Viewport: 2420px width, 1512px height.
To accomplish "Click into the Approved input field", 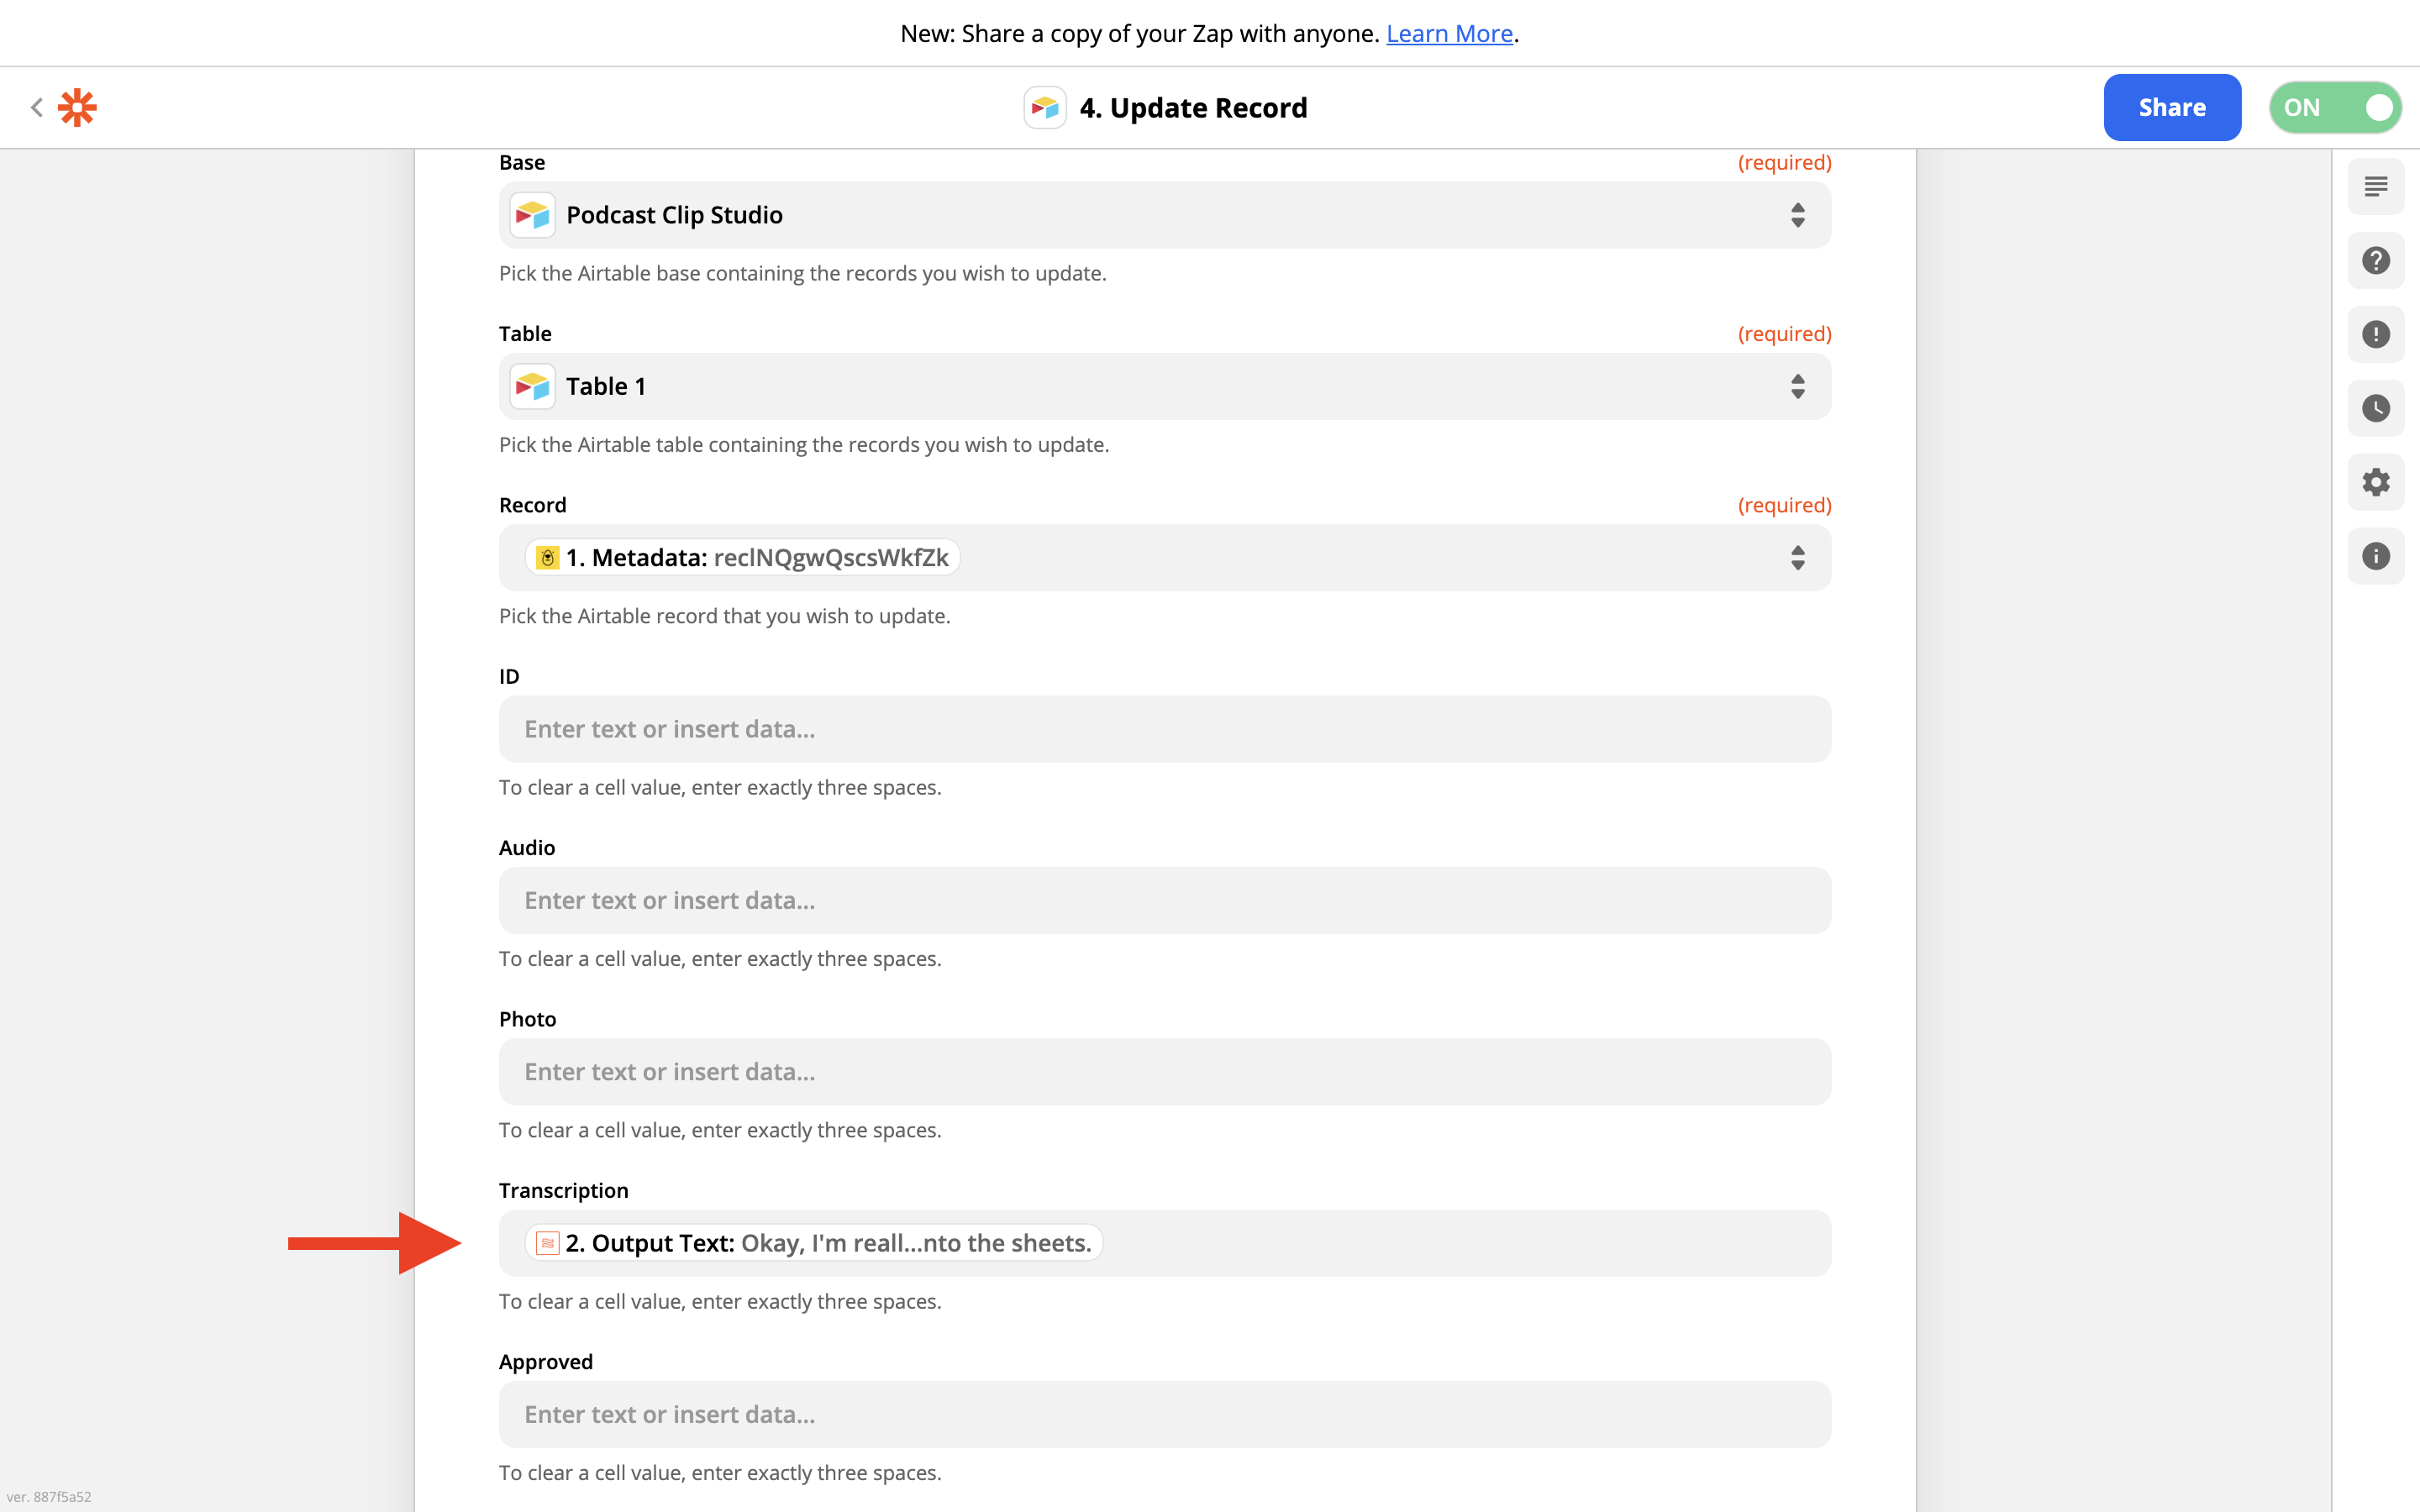I will pyautogui.click(x=1164, y=1415).
